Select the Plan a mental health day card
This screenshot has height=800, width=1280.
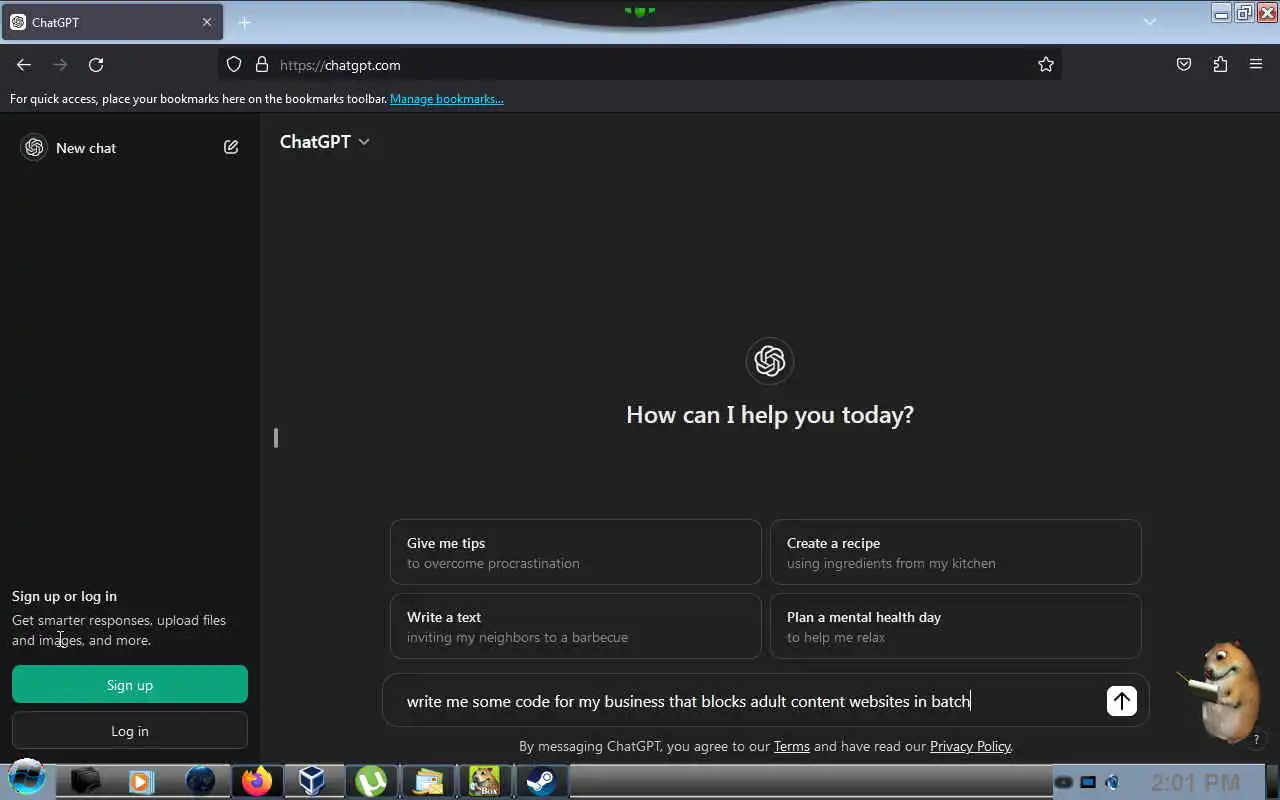955,626
